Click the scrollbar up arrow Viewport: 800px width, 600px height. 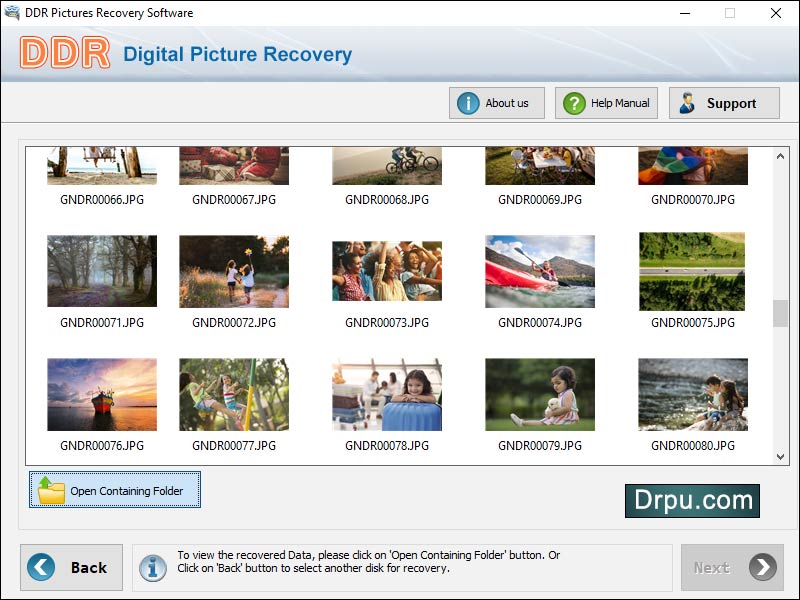[x=781, y=154]
